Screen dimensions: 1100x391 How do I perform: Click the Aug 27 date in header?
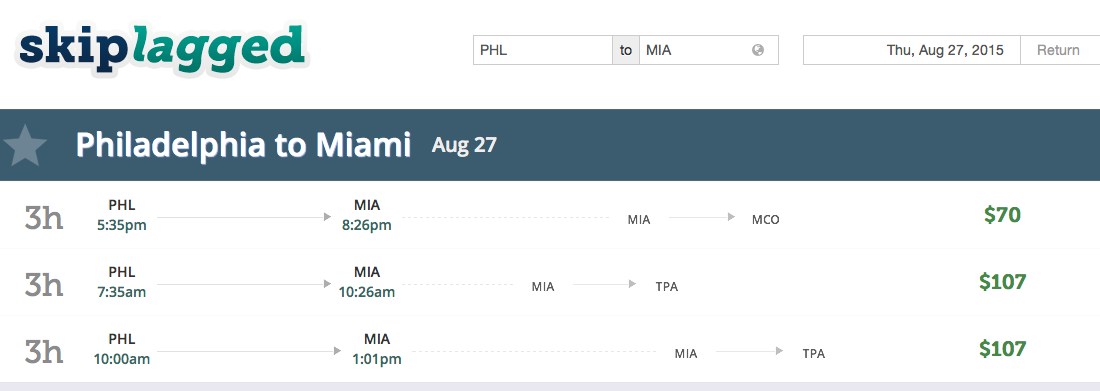(x=464, y=145)
